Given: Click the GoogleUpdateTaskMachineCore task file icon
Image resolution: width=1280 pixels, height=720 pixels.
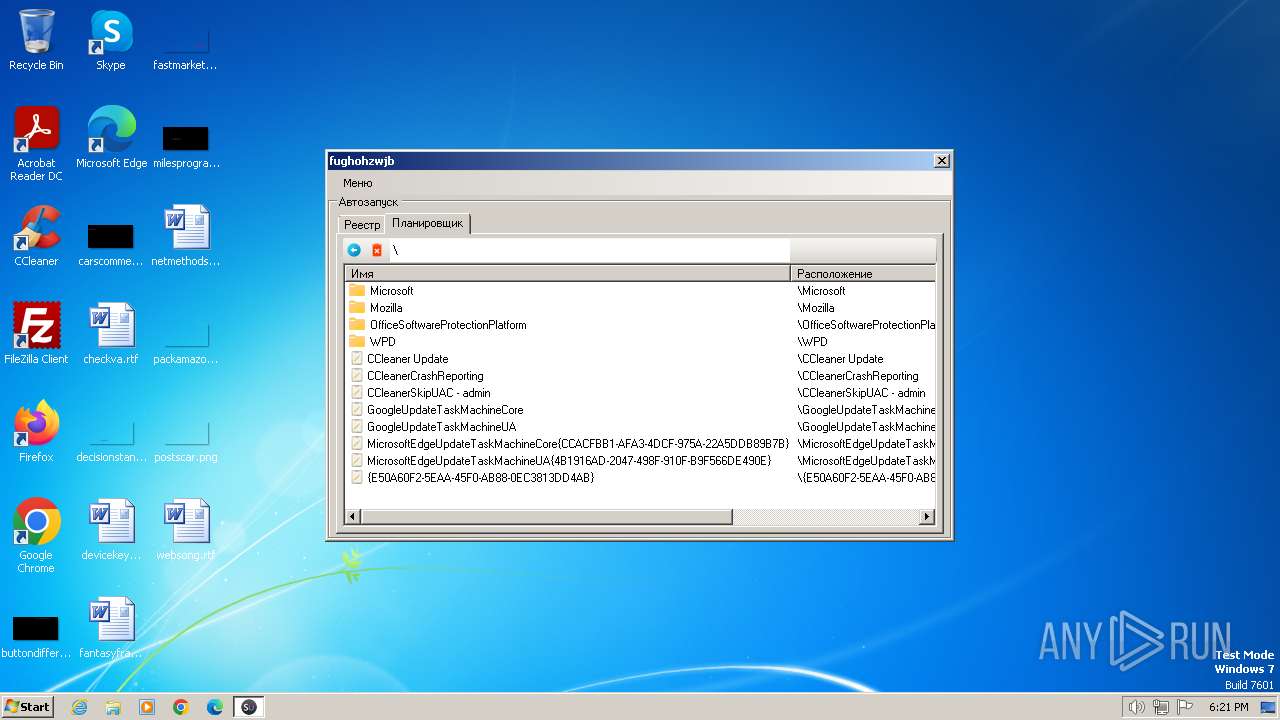Looking at the screenshot, I should 357,410.
